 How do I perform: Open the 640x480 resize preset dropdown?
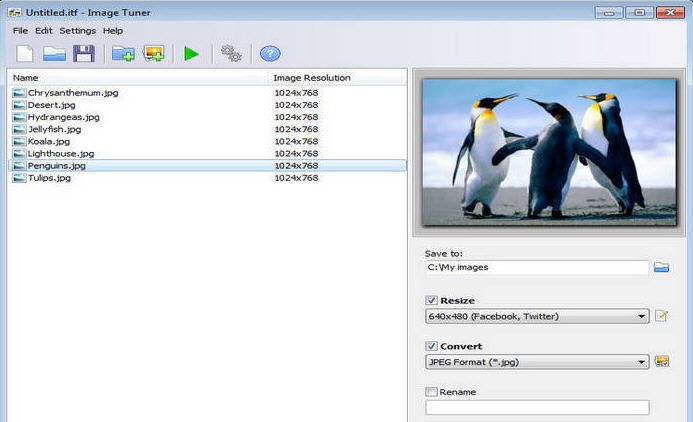pos(537,316)
